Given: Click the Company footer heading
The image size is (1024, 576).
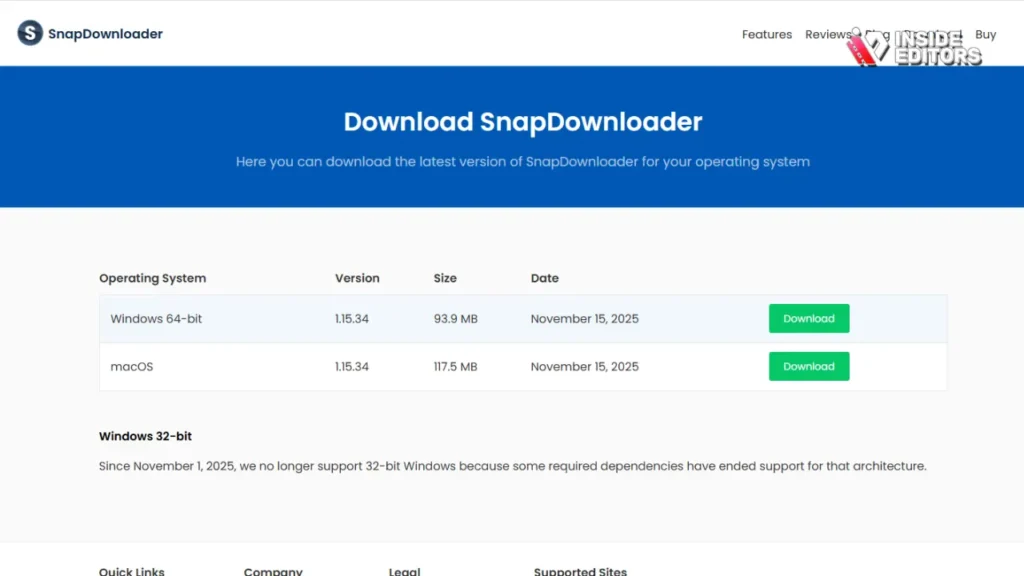Looking at the screenshot, I should tap(273, 571).
